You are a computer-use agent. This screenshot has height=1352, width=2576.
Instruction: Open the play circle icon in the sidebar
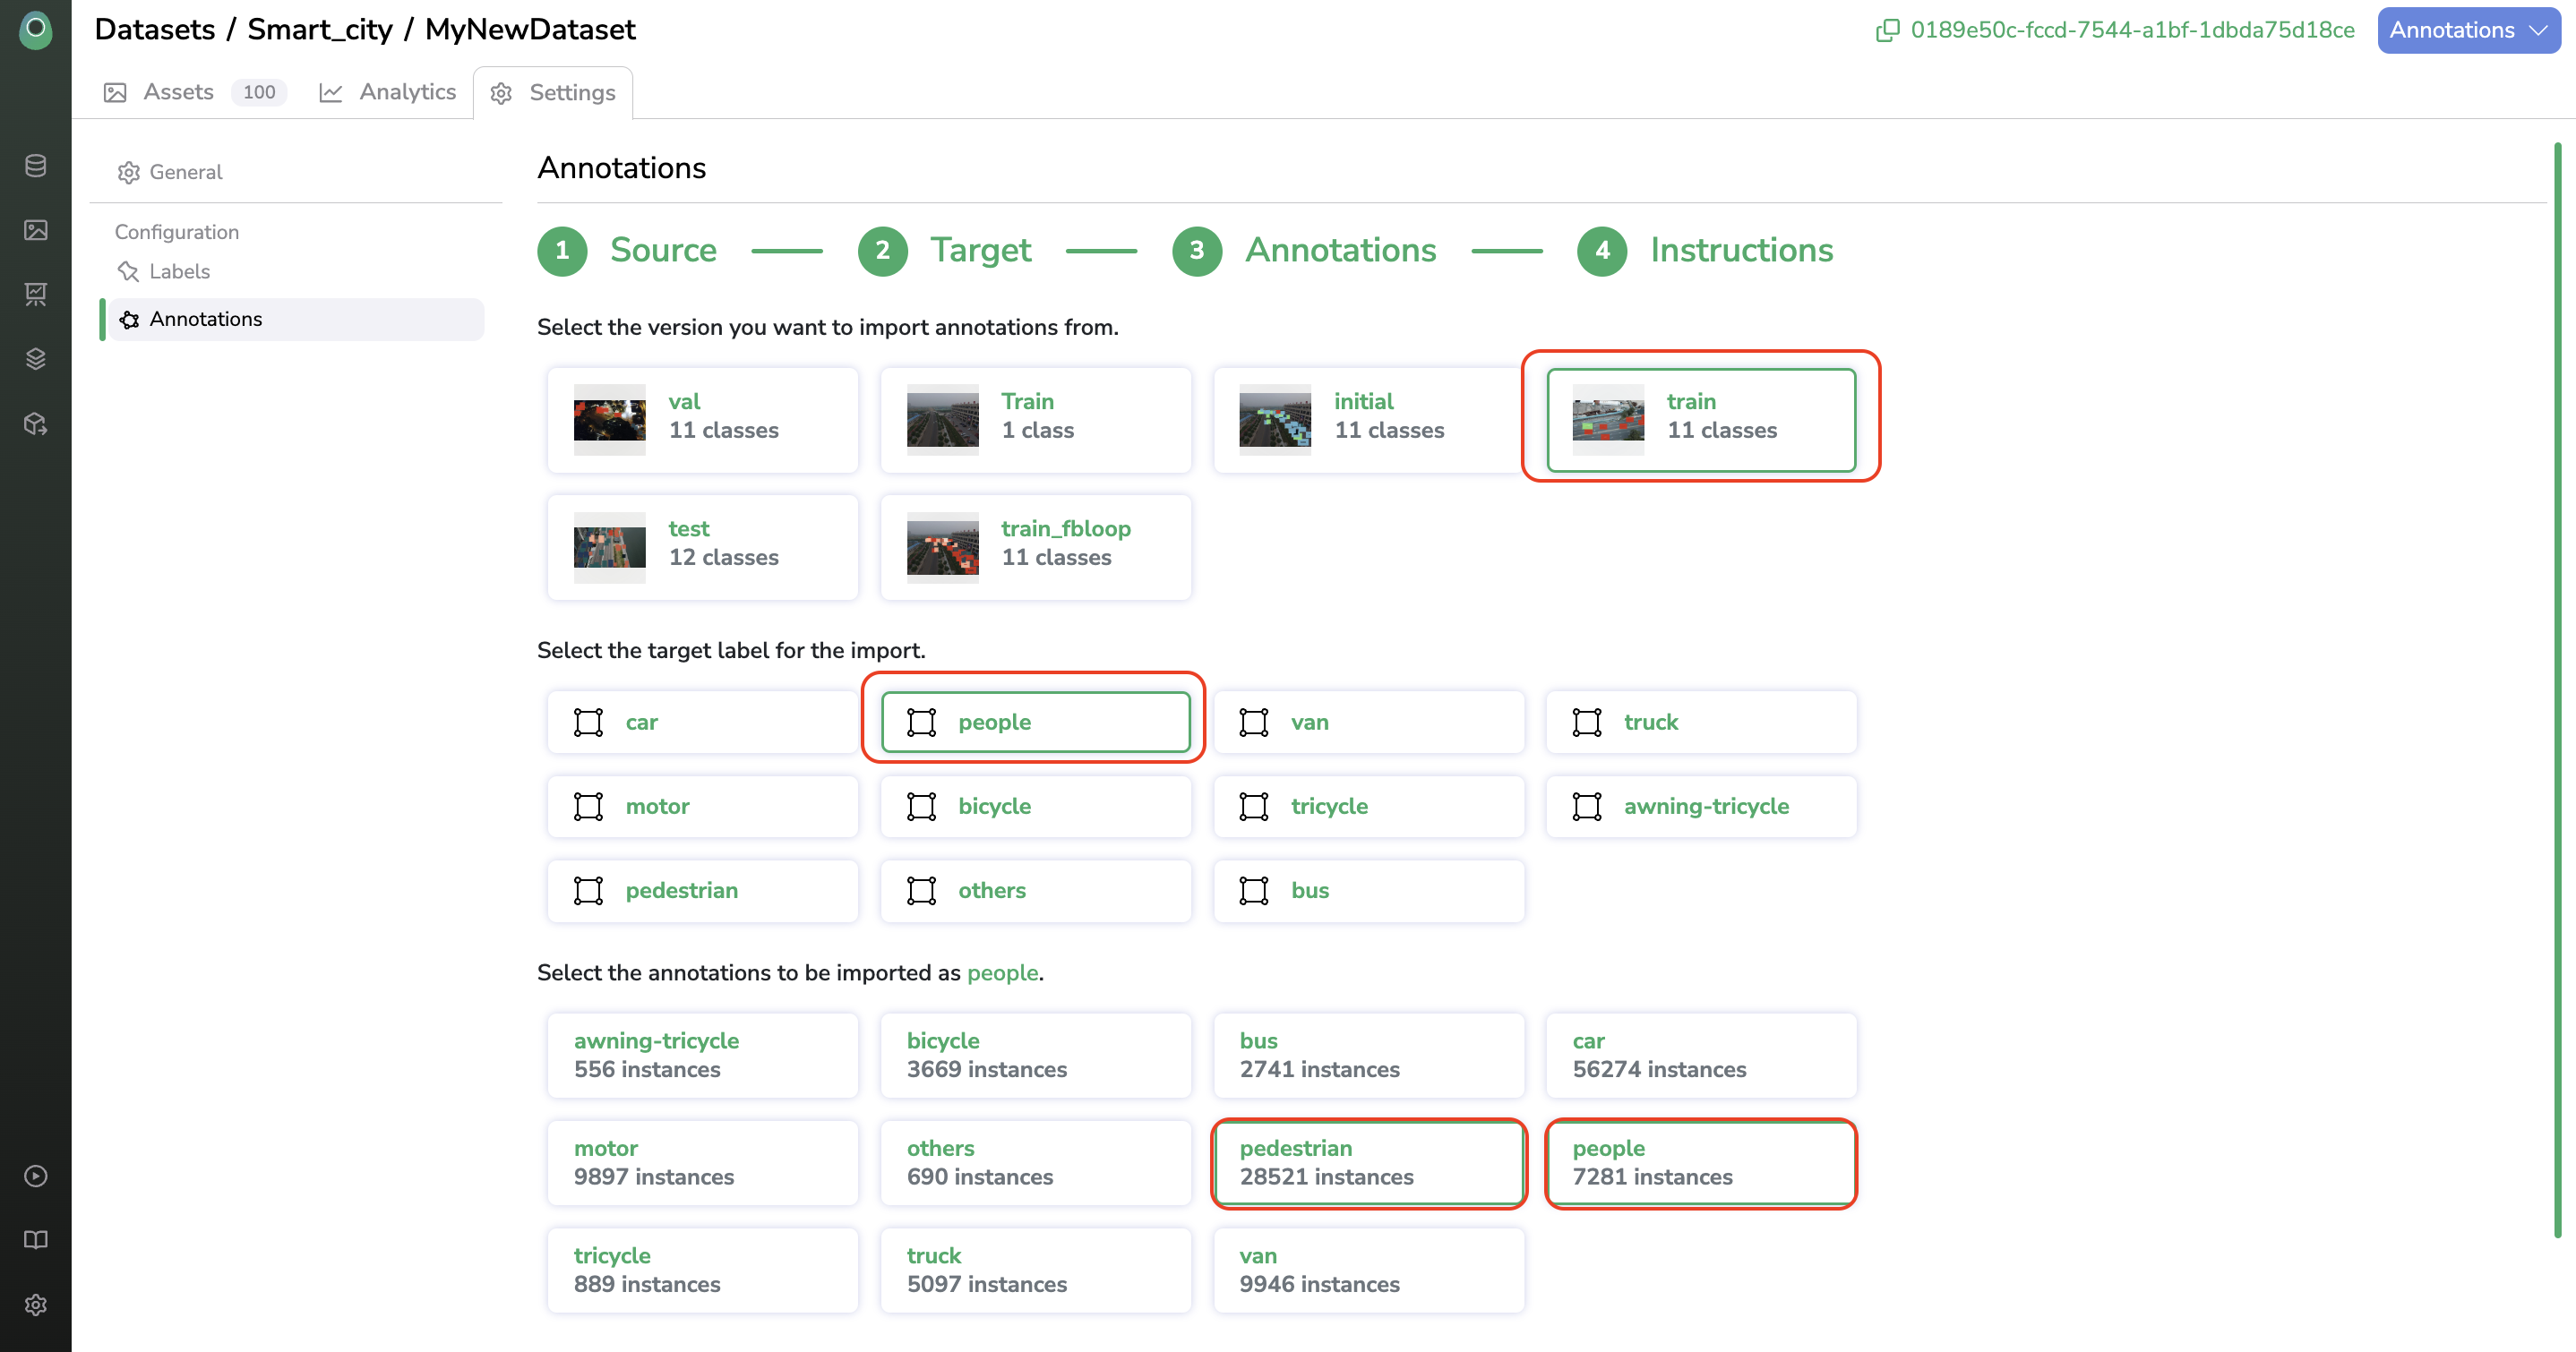click(36, 1176)
